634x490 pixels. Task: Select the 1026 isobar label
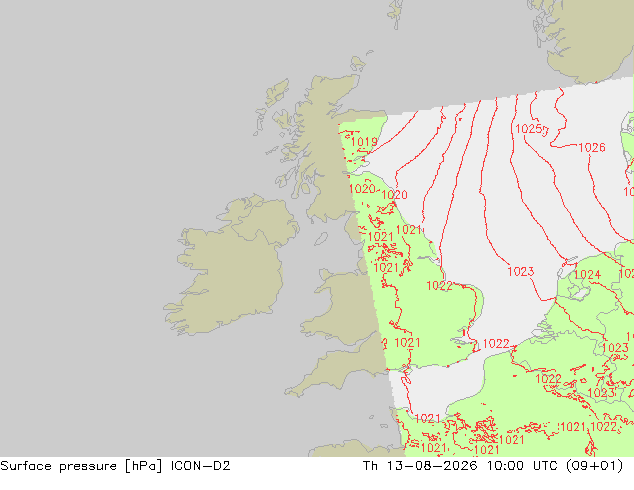click(592, 148)
